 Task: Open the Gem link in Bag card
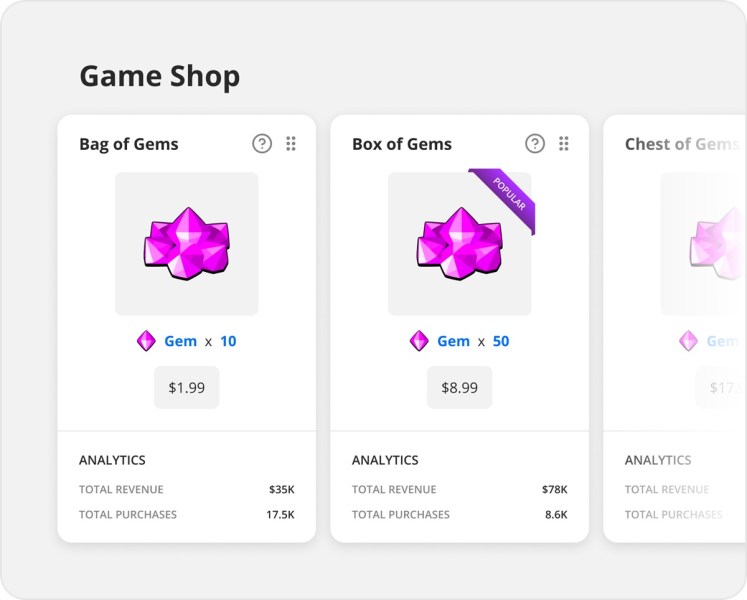pos(181,341)
